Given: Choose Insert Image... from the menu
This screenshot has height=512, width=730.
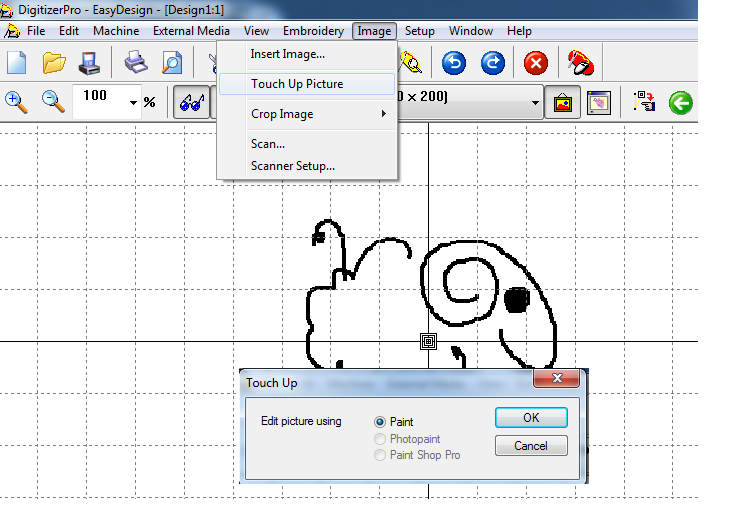Looking at the screenshot, I should [x=307, y=54].
